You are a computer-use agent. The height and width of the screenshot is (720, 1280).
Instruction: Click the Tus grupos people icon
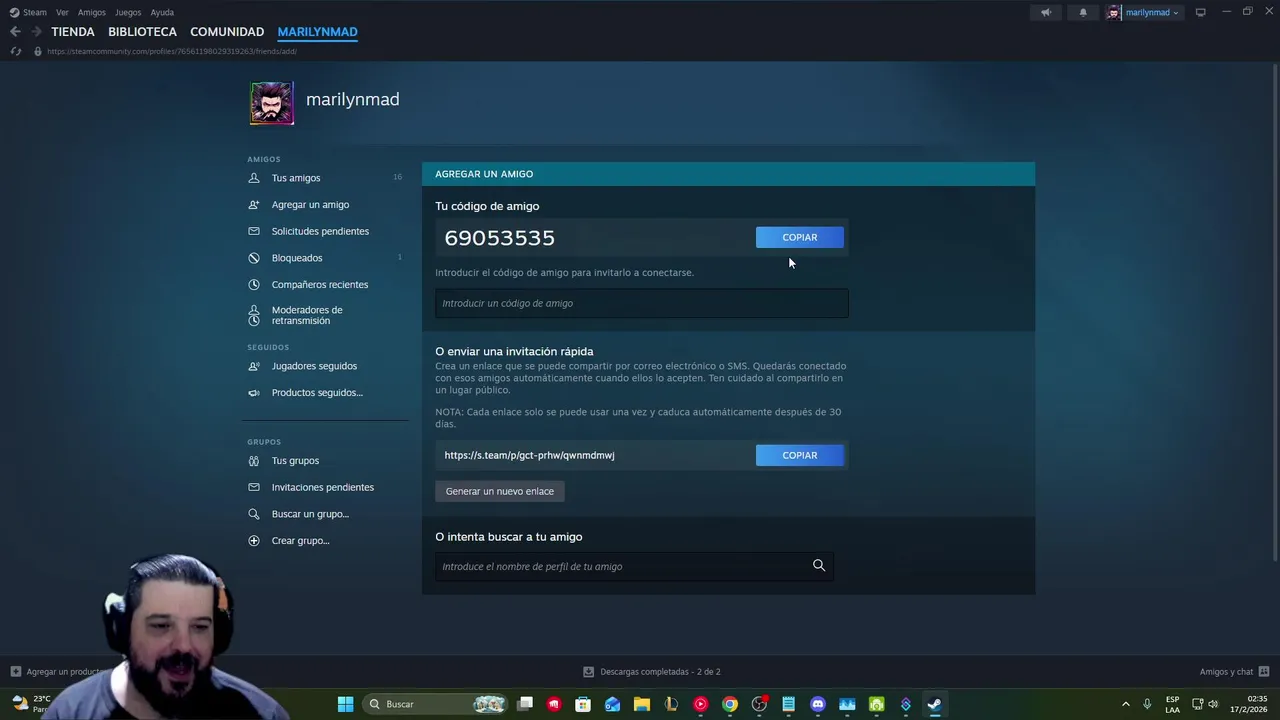[x=253, y=461]
